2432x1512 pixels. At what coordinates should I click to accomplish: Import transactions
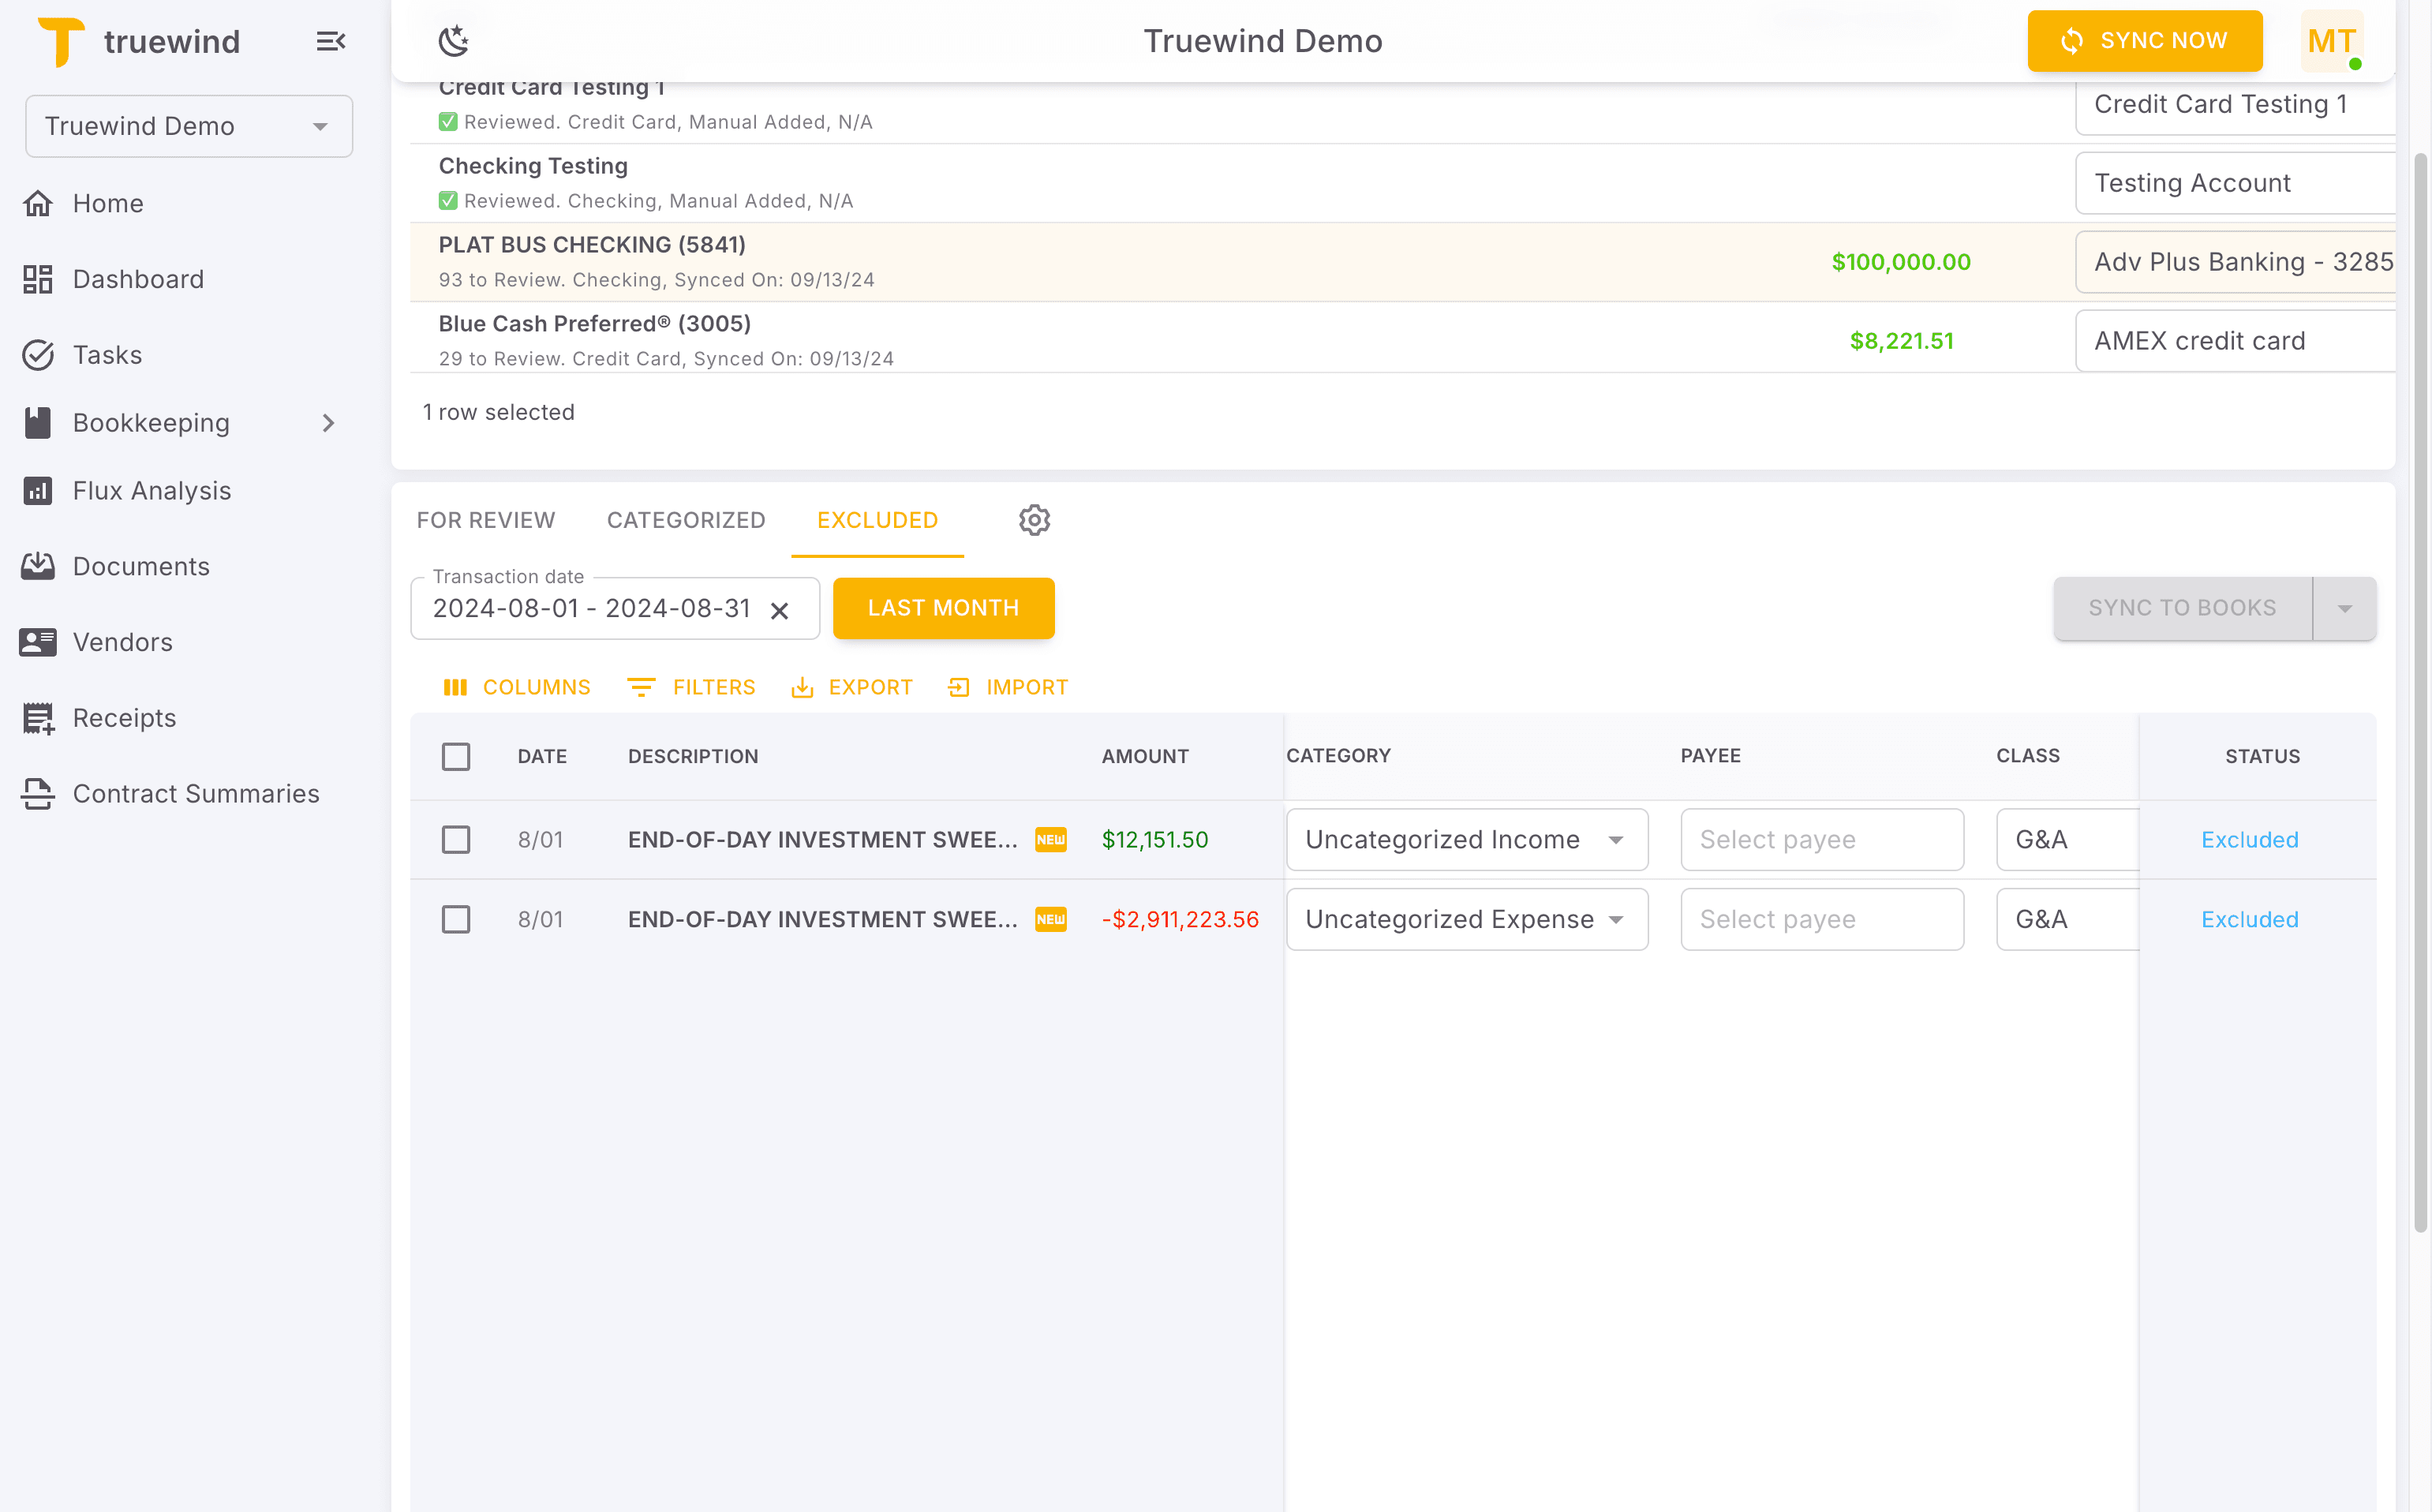pyautogui.click(x=1007, y=687)
